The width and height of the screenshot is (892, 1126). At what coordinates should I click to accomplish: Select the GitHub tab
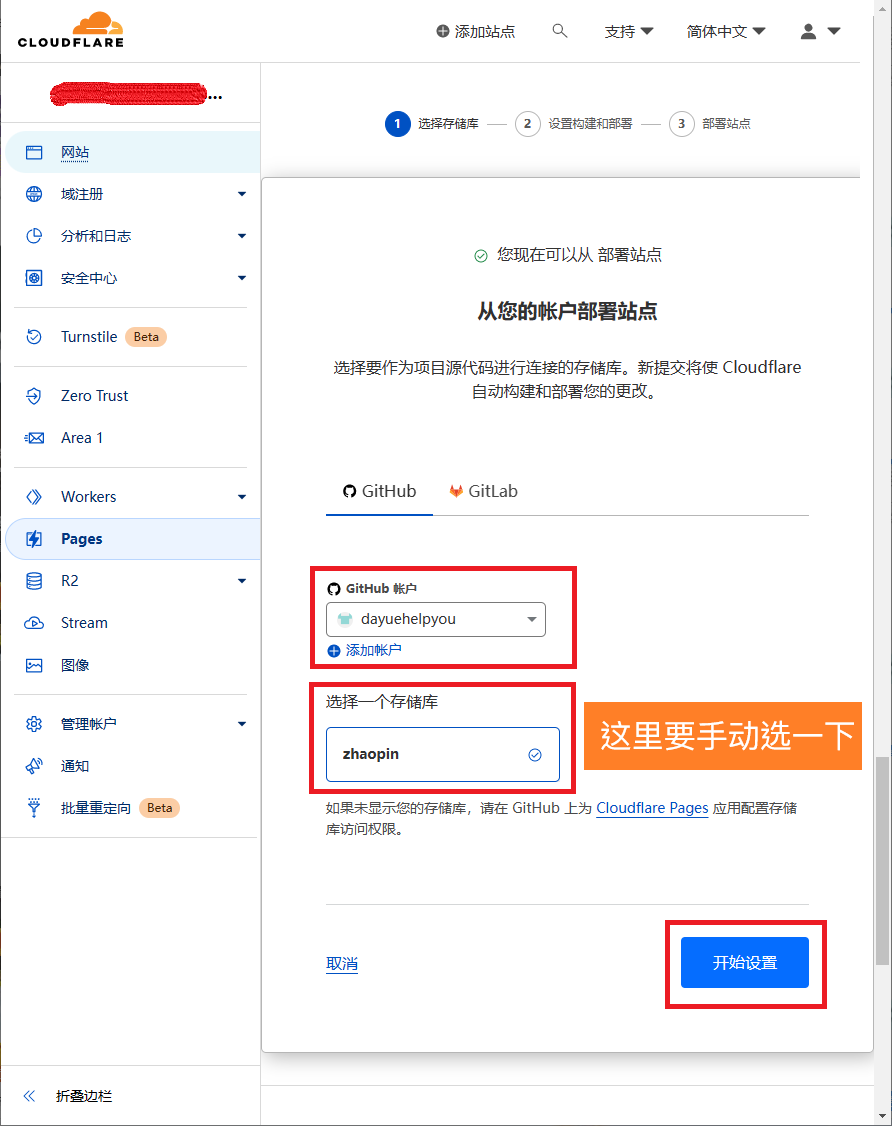pyautogui.click(x=379, y=491)
